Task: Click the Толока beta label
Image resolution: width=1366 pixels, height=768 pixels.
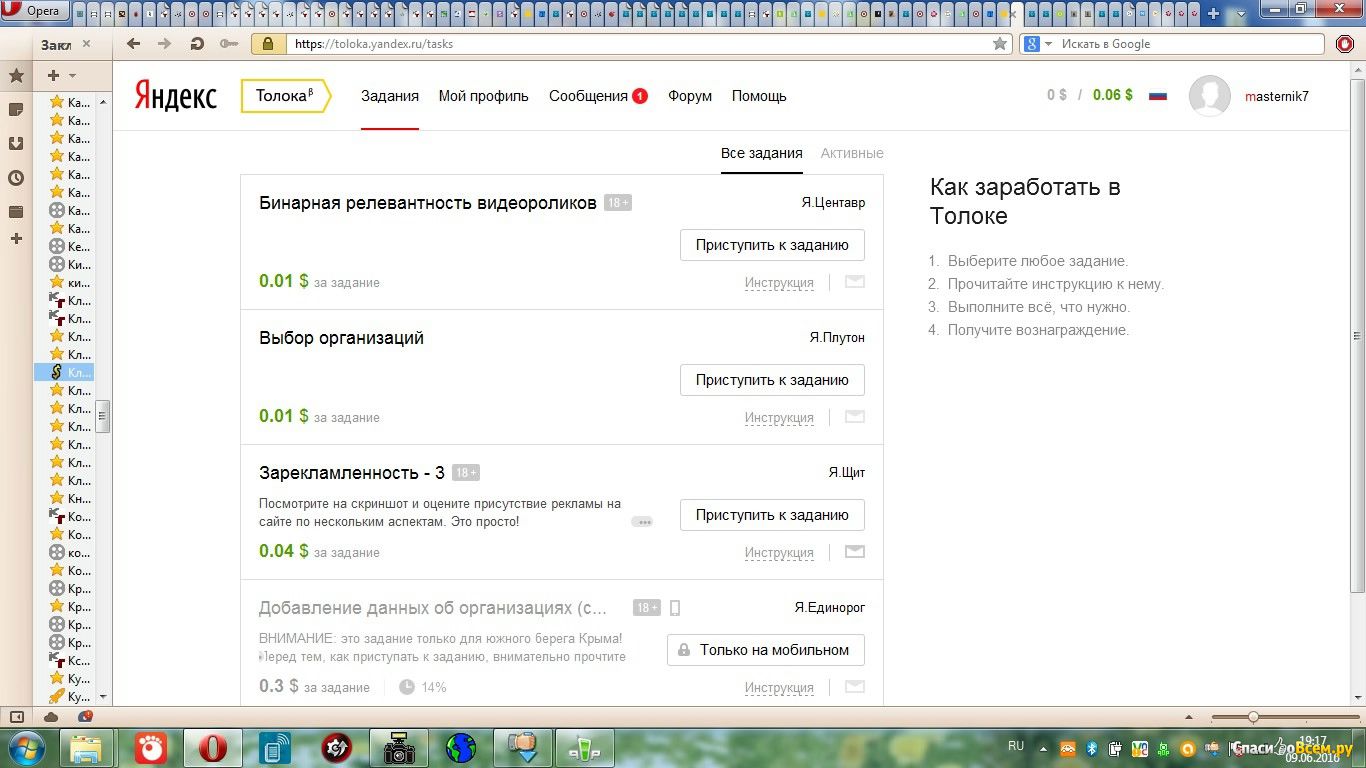Action: tap(285, 96)
